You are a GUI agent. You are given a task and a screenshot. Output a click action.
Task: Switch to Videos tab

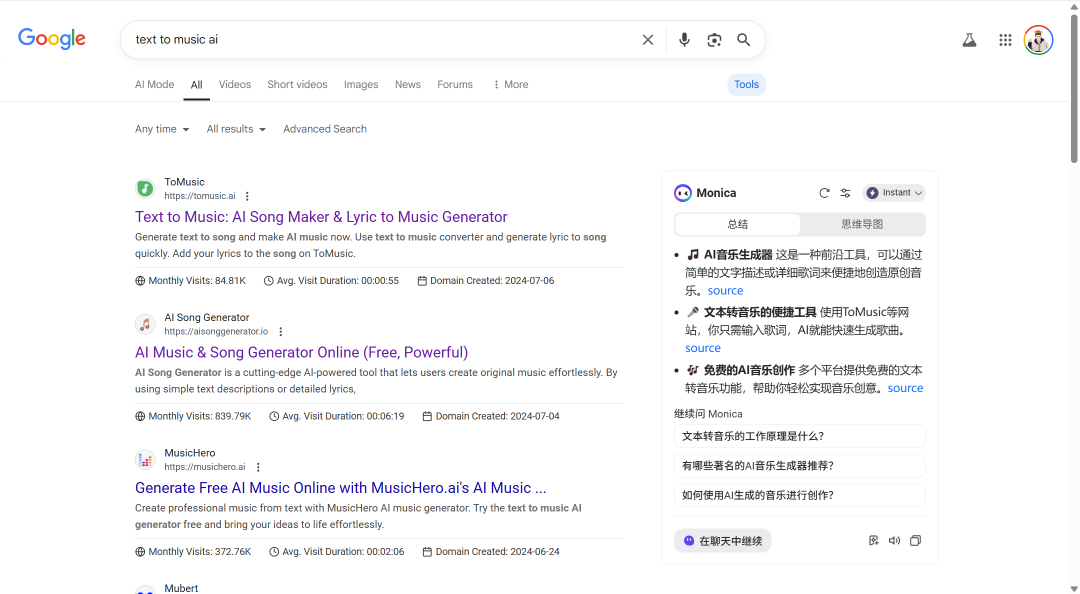click(x=235, y=84)
